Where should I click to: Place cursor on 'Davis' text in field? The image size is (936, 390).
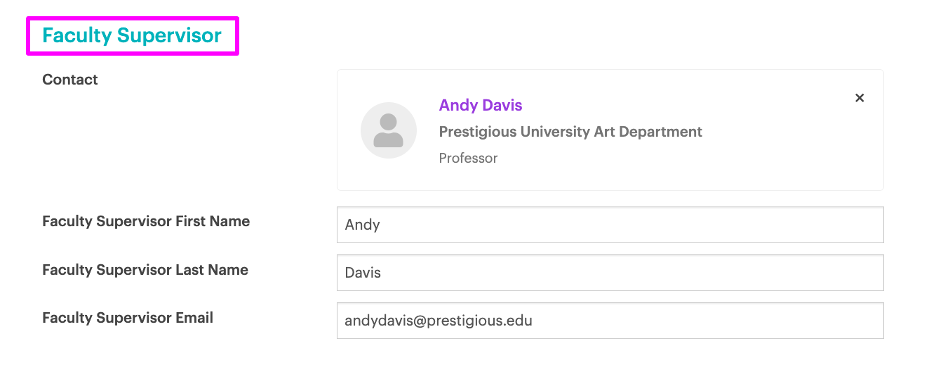[x=363, y=273]
